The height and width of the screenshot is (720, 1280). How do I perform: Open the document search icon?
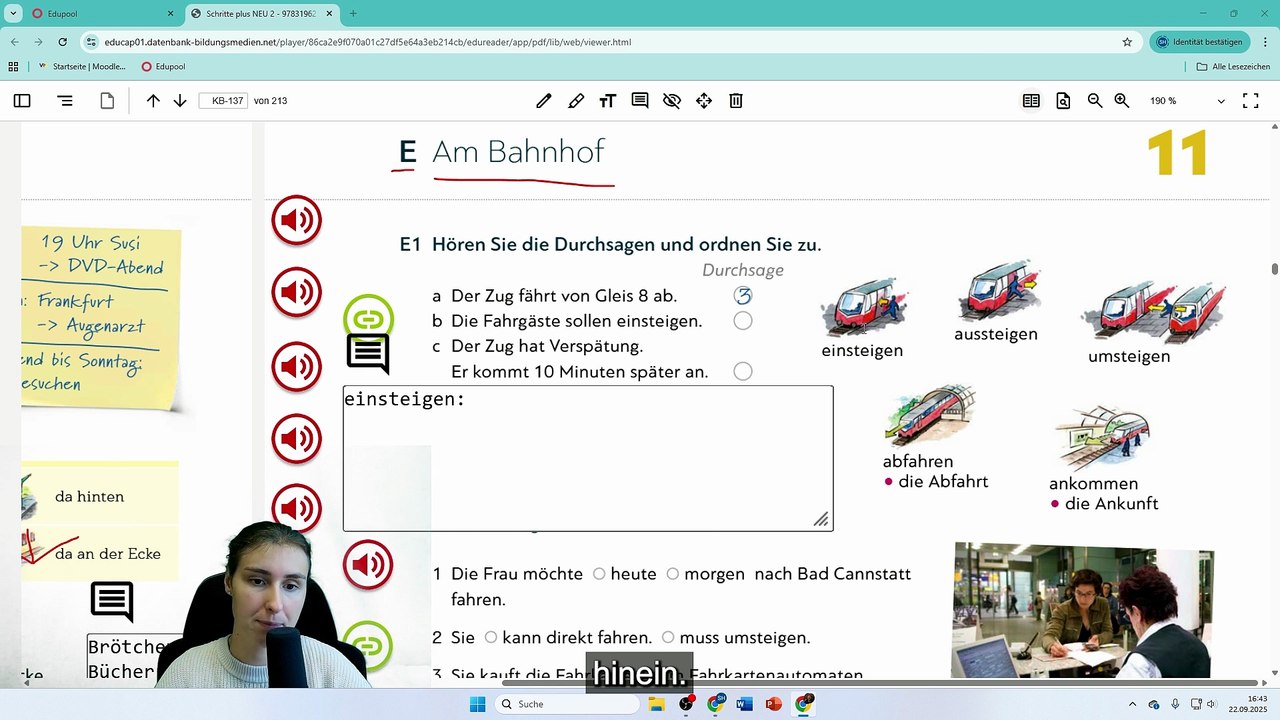click(x=1063, y=101)
